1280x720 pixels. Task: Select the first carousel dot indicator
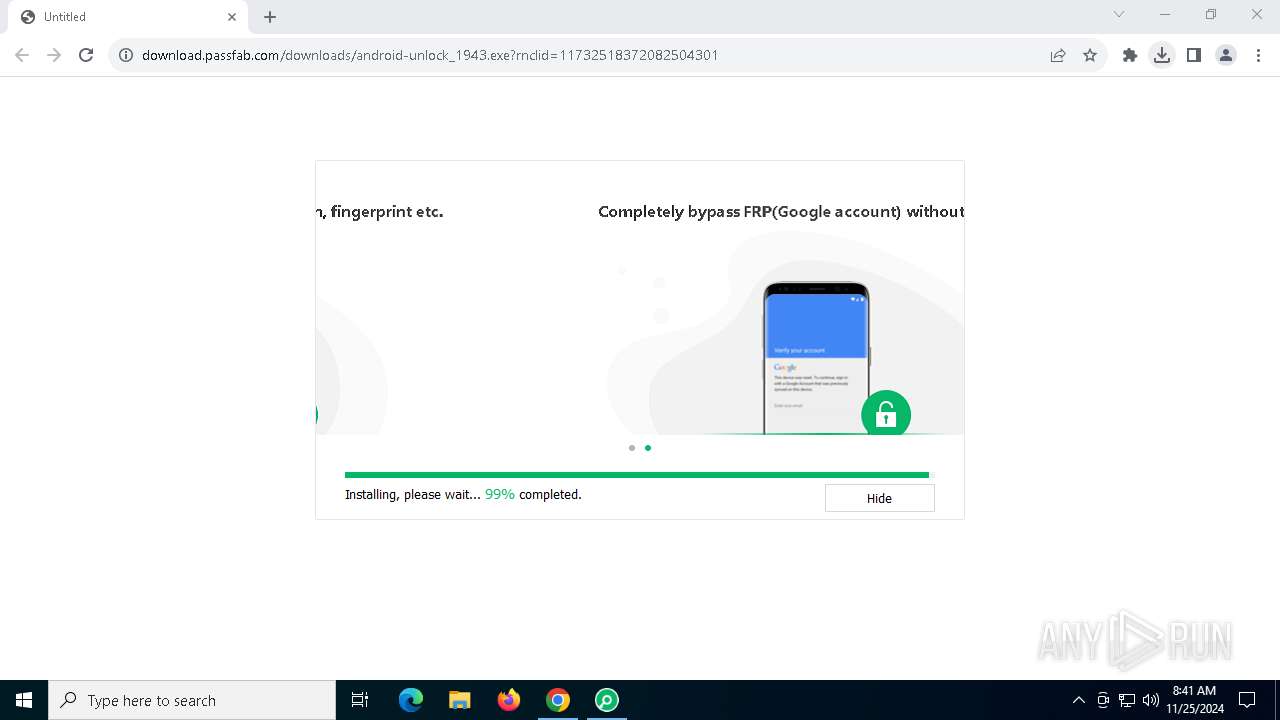tap(632, 448)
